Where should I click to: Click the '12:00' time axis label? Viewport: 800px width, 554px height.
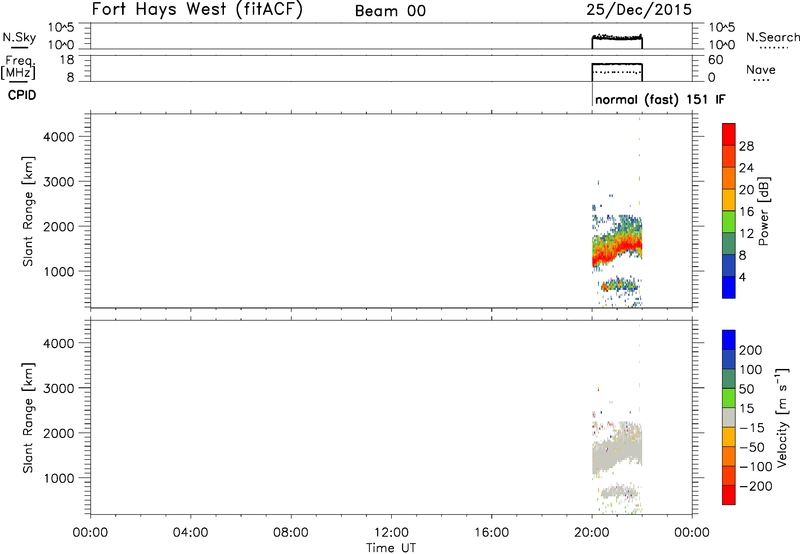(x=391, y=533)
